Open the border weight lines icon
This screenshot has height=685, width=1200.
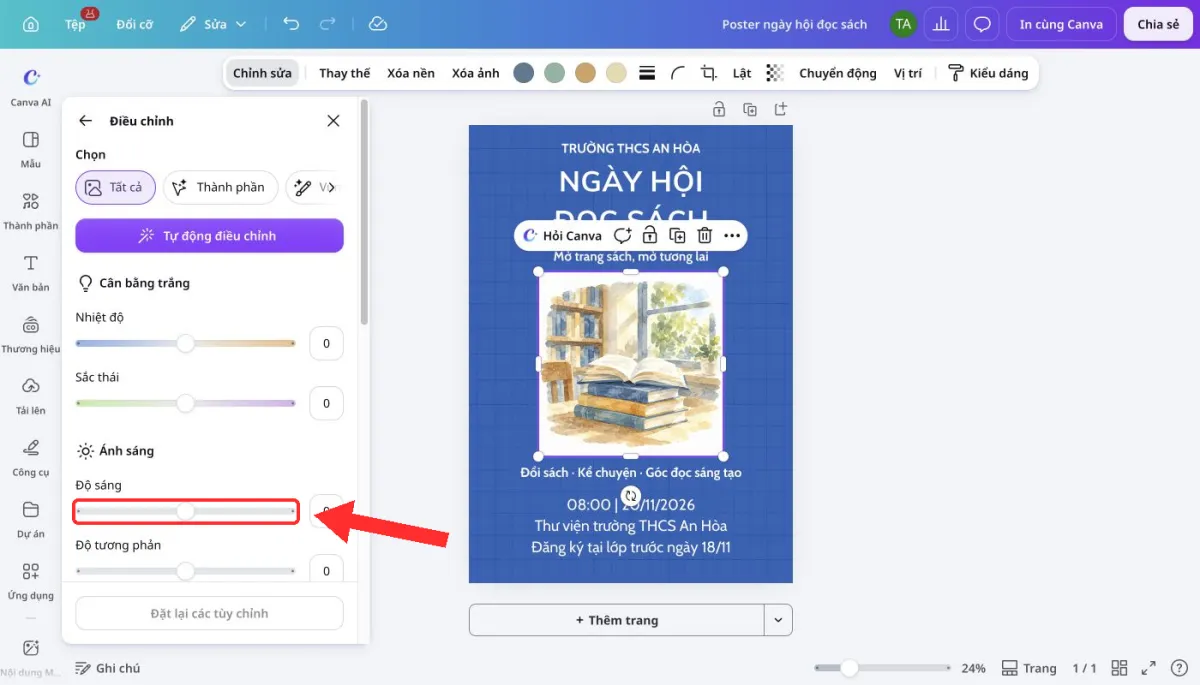(646, 73)
